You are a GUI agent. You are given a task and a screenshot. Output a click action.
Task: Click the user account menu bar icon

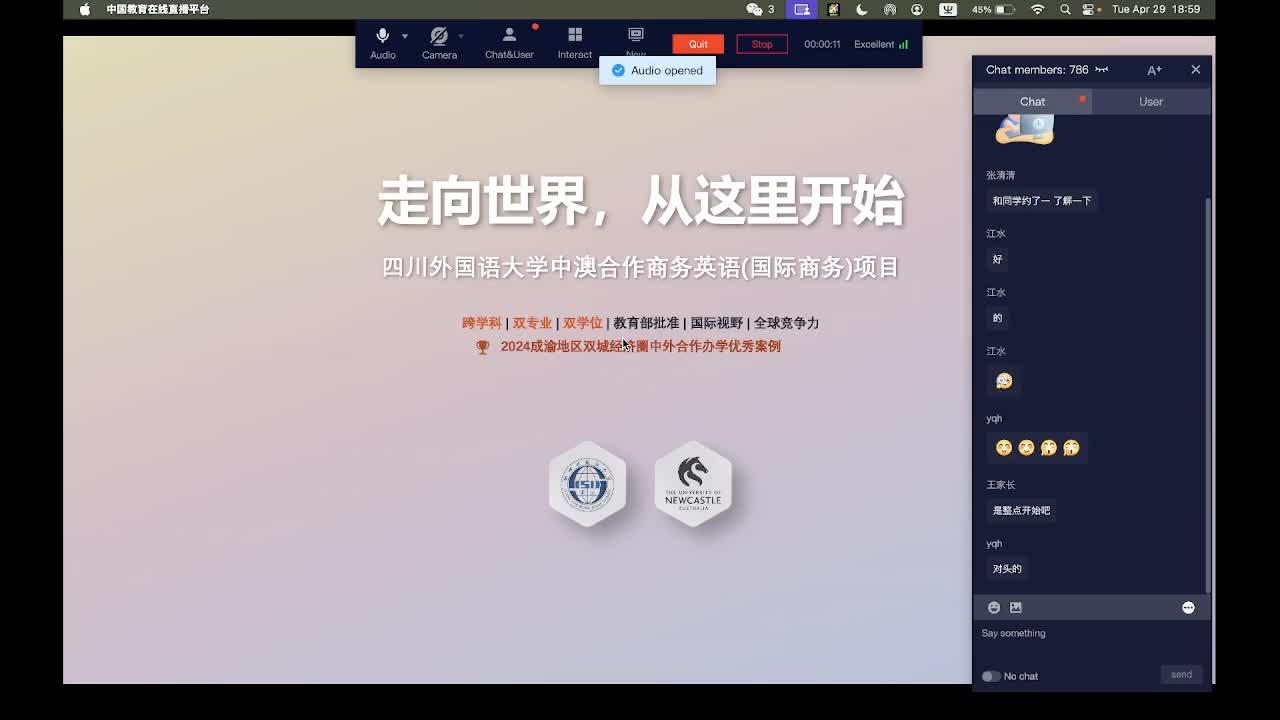917,9
